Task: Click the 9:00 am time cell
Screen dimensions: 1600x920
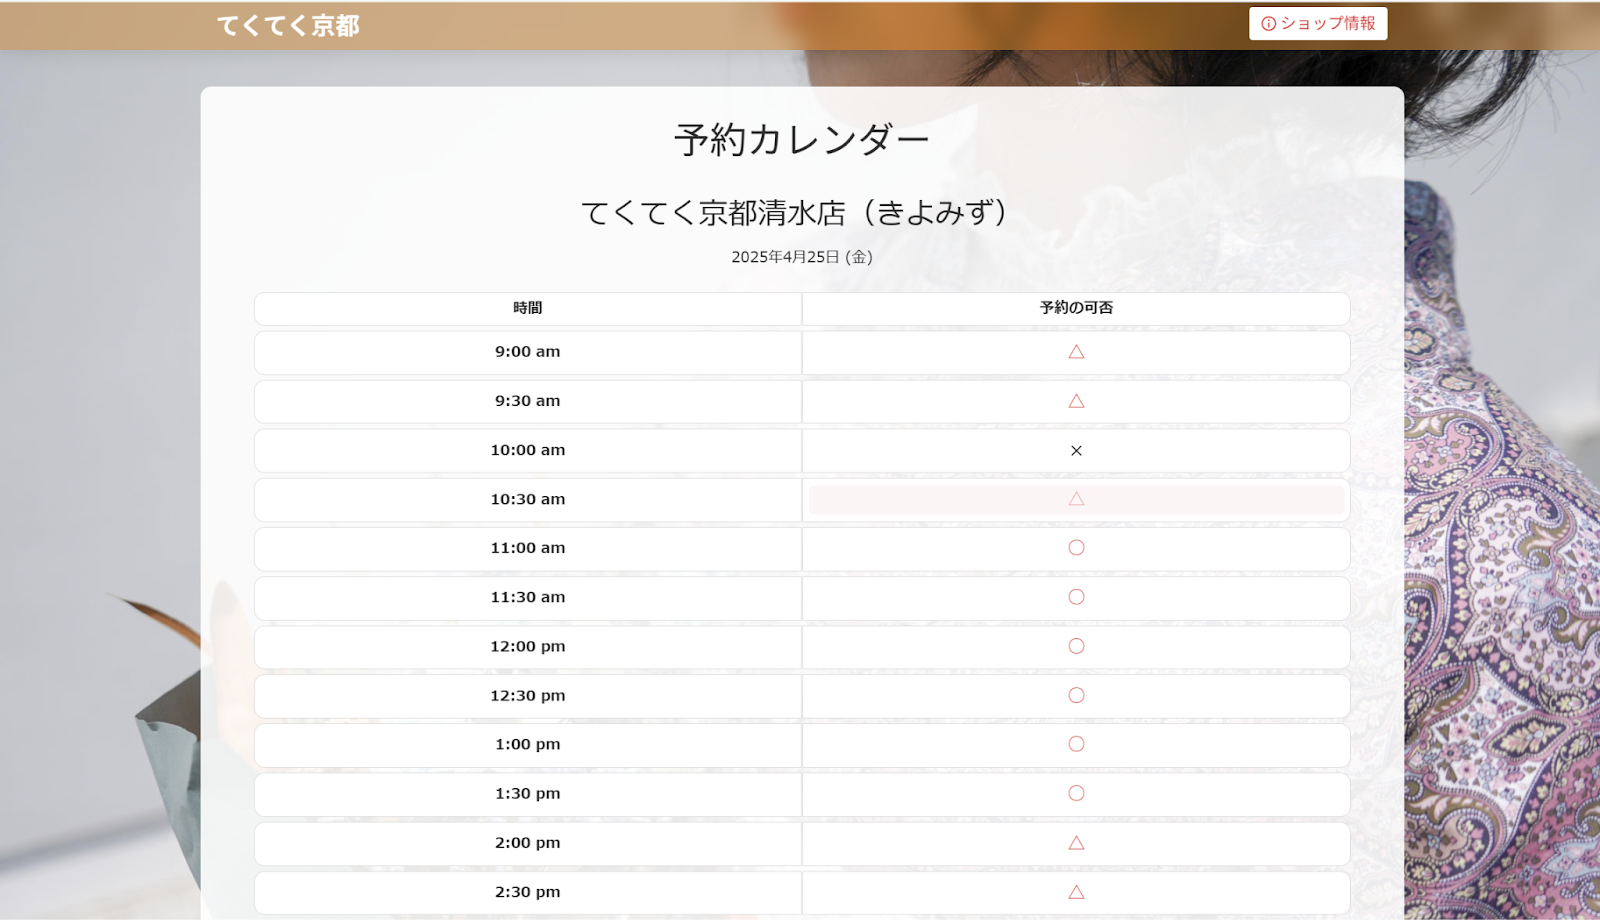Action: [528, 352]
